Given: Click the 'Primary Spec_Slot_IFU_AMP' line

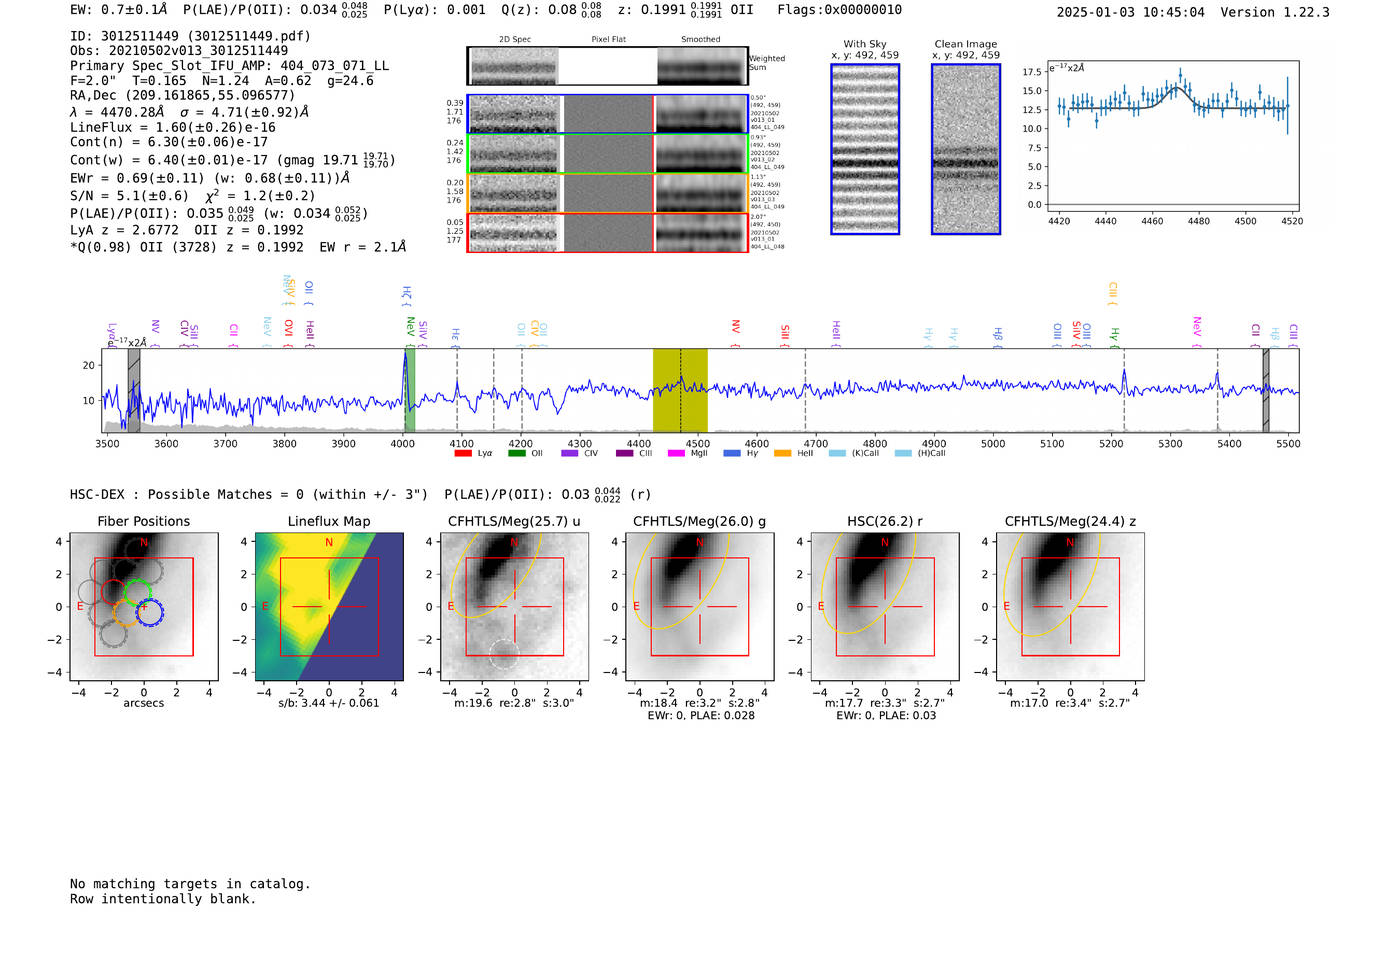Looking at the screenshot, I should pos(229,65).
